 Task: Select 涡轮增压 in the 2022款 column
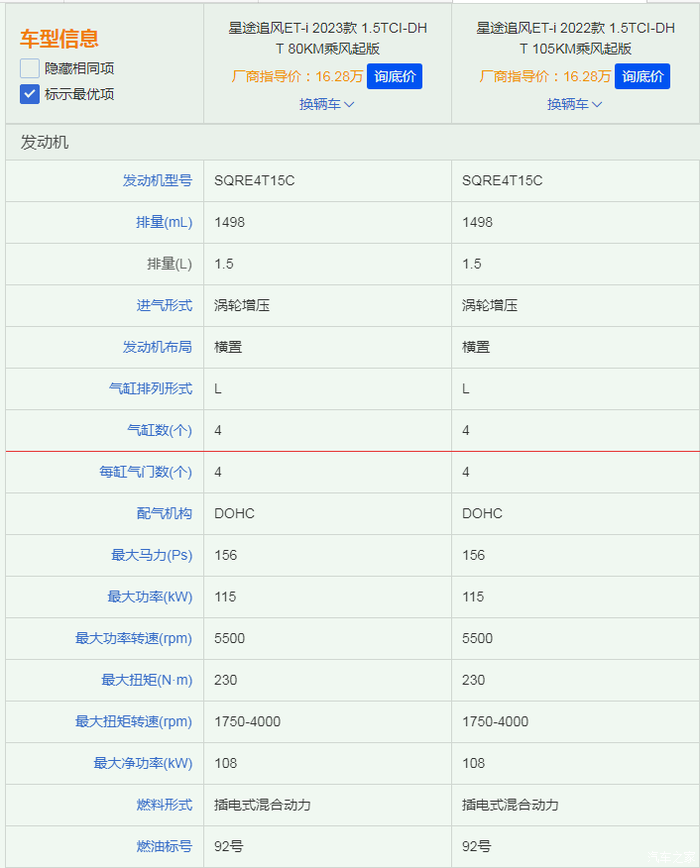[x=490, y=305]
